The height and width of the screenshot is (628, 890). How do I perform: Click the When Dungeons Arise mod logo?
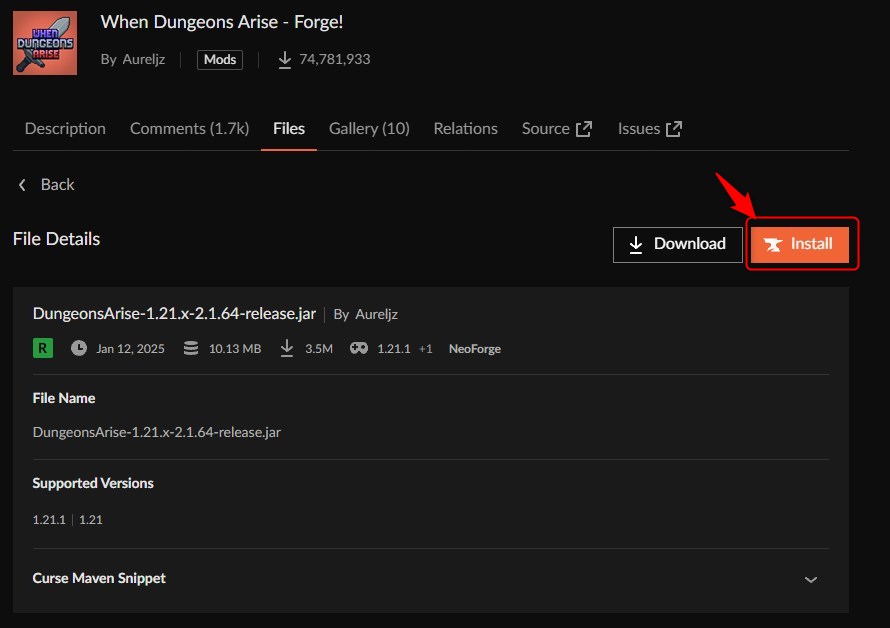[45, 43]
